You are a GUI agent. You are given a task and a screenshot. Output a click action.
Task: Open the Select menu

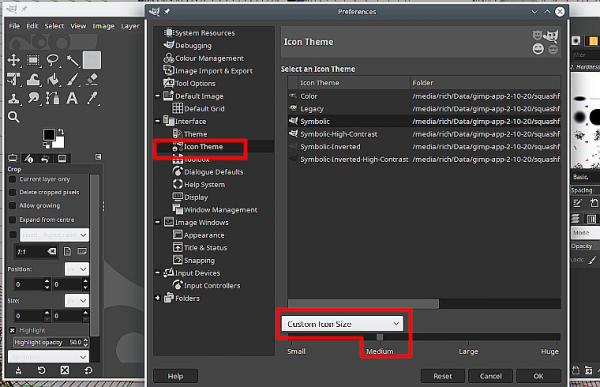click(x=54, y=26)
